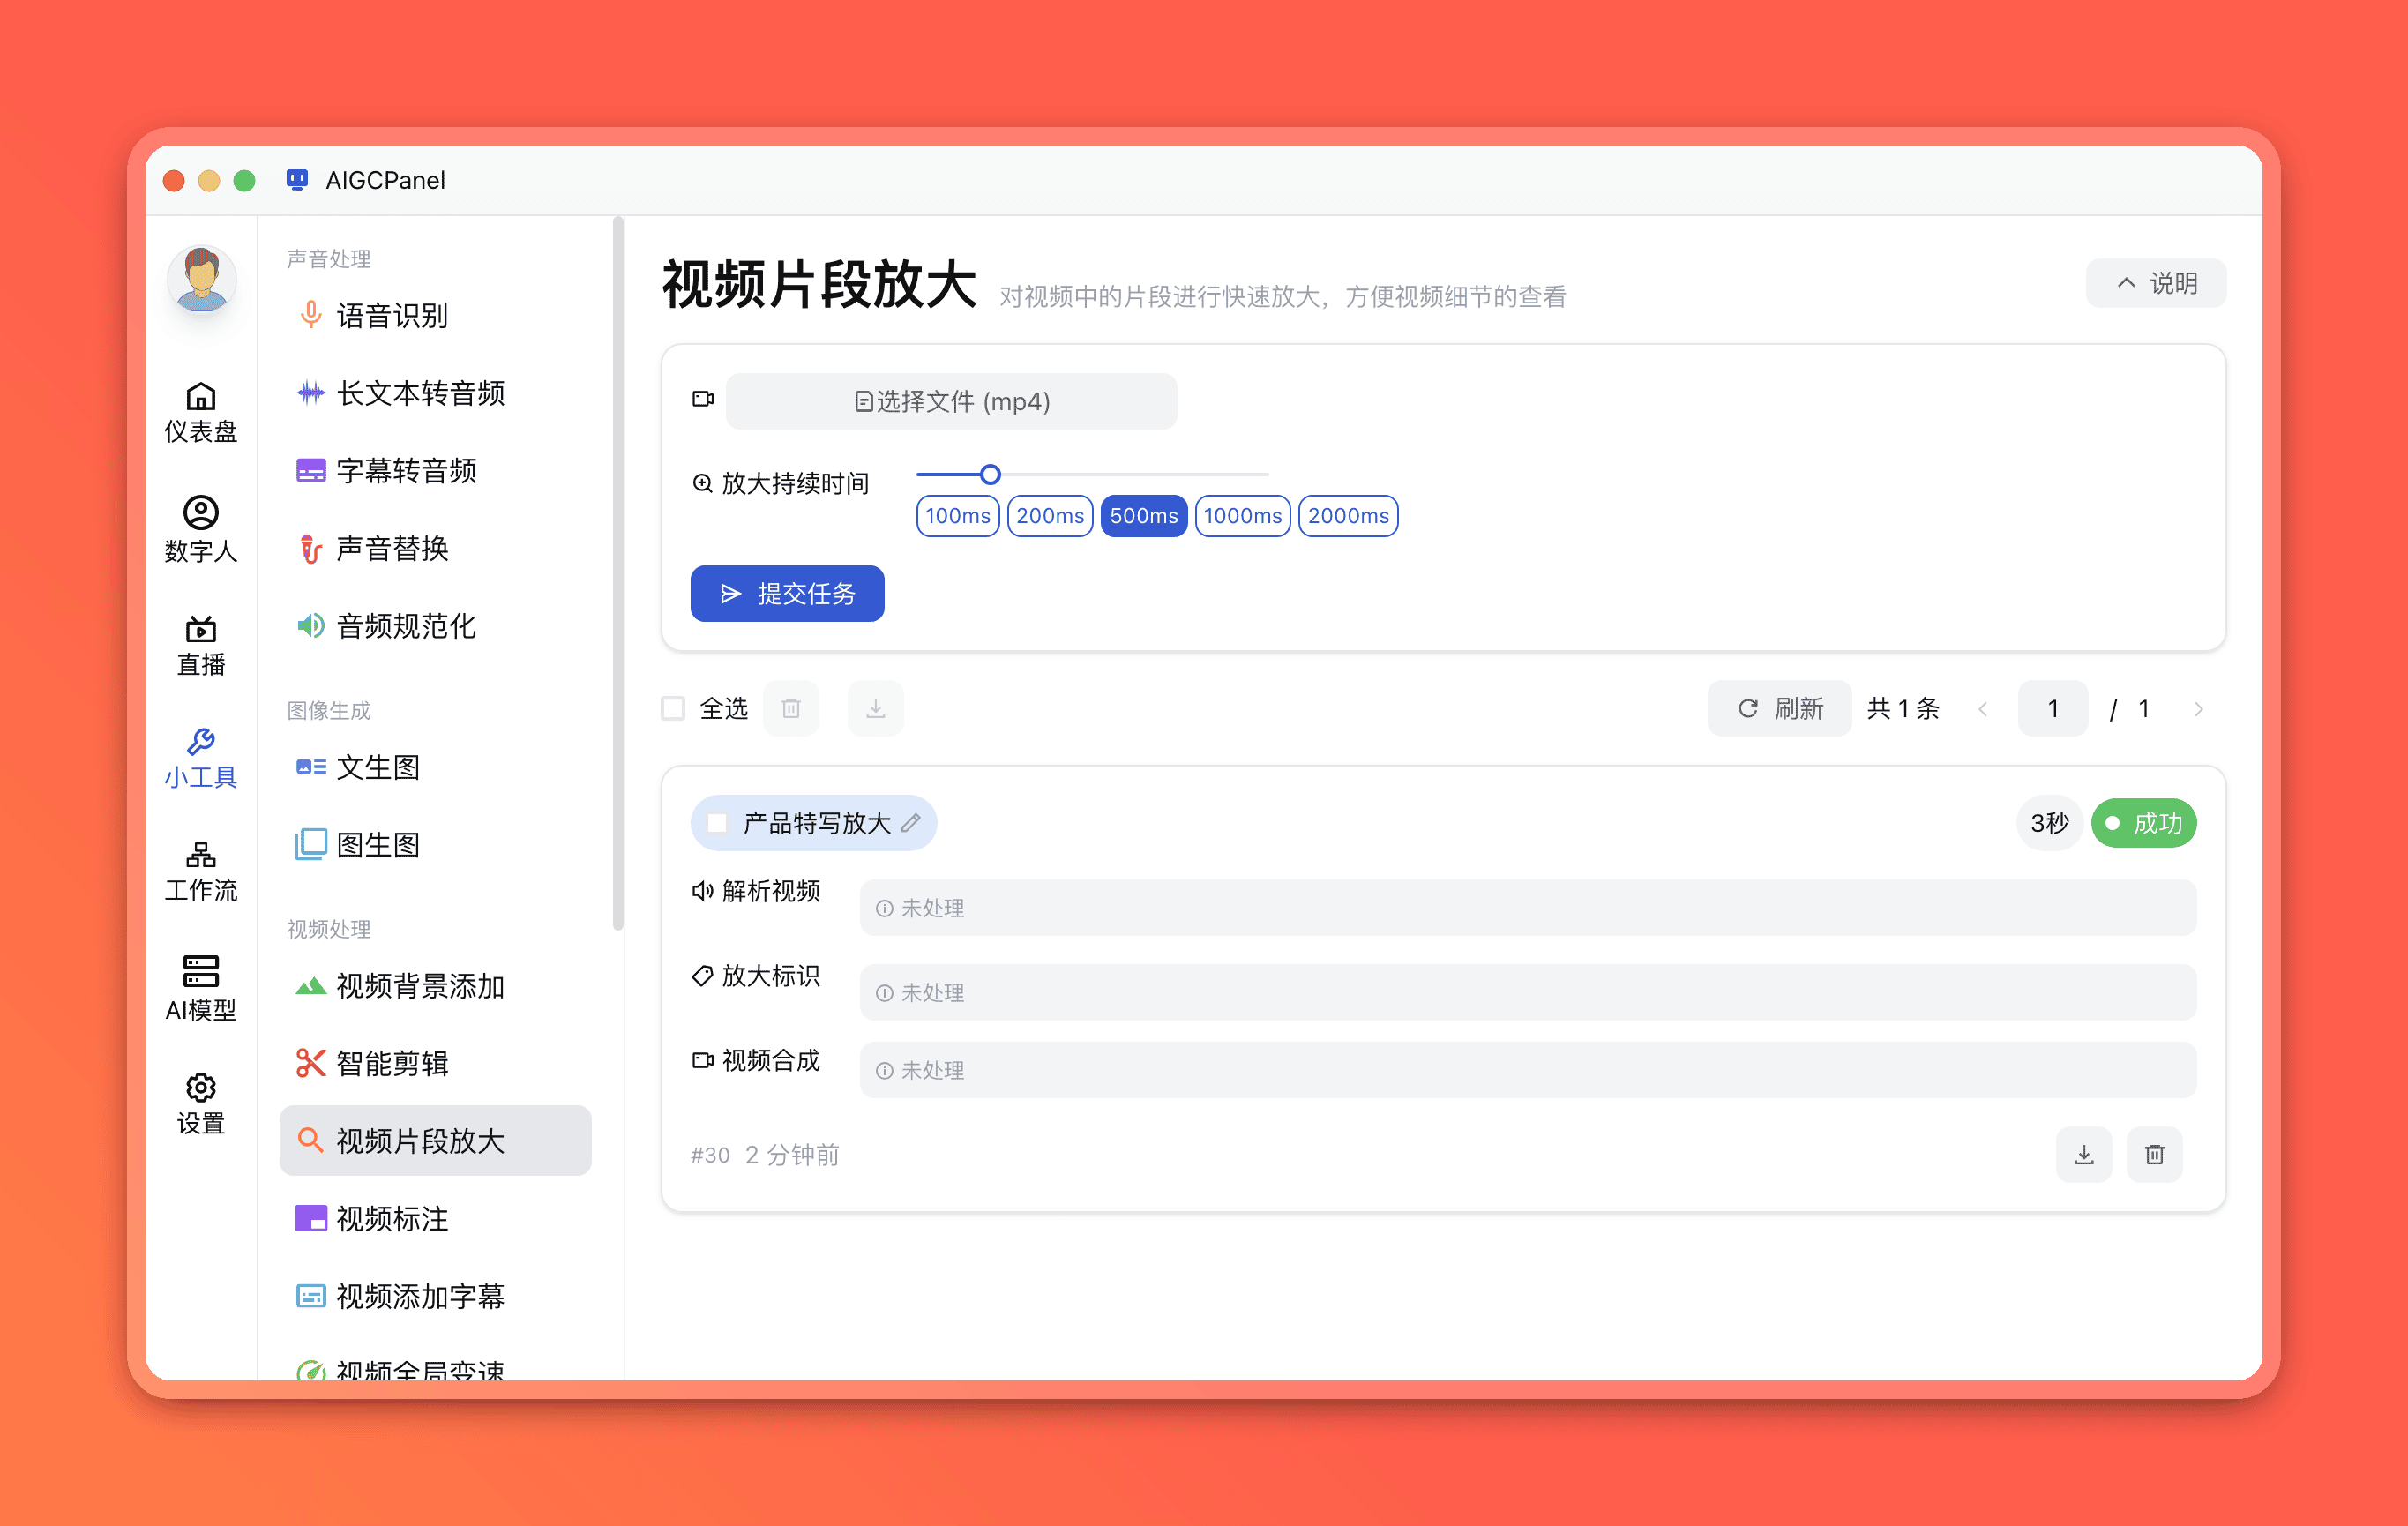Delete task #30 with trash icon
This screenshot has height=1526, width=2408.
click(x=2154, y=1155)
